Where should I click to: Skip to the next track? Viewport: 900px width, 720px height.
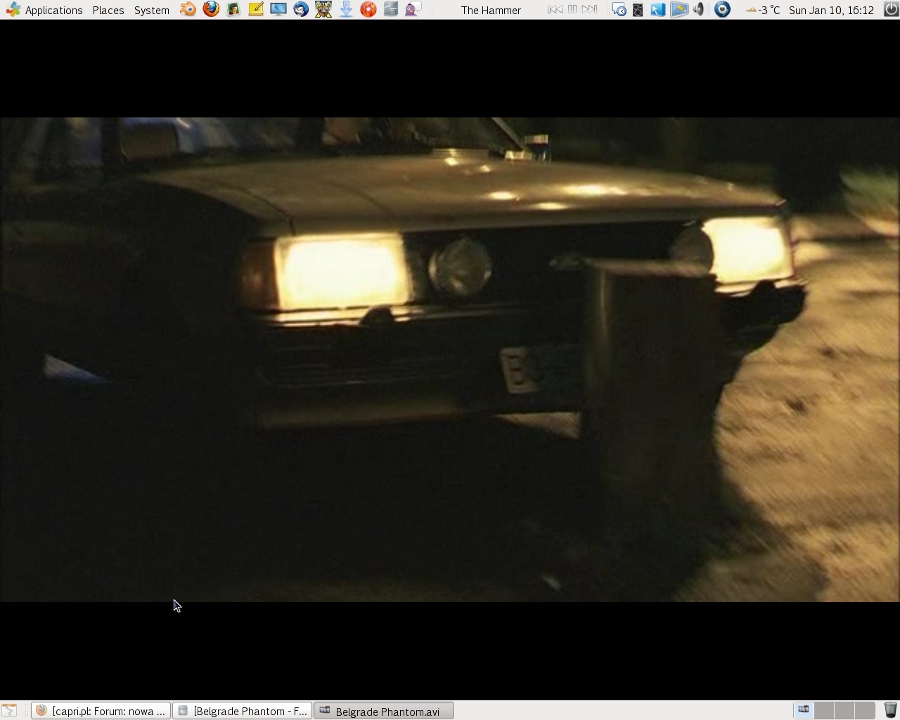(x=589, y=9)
